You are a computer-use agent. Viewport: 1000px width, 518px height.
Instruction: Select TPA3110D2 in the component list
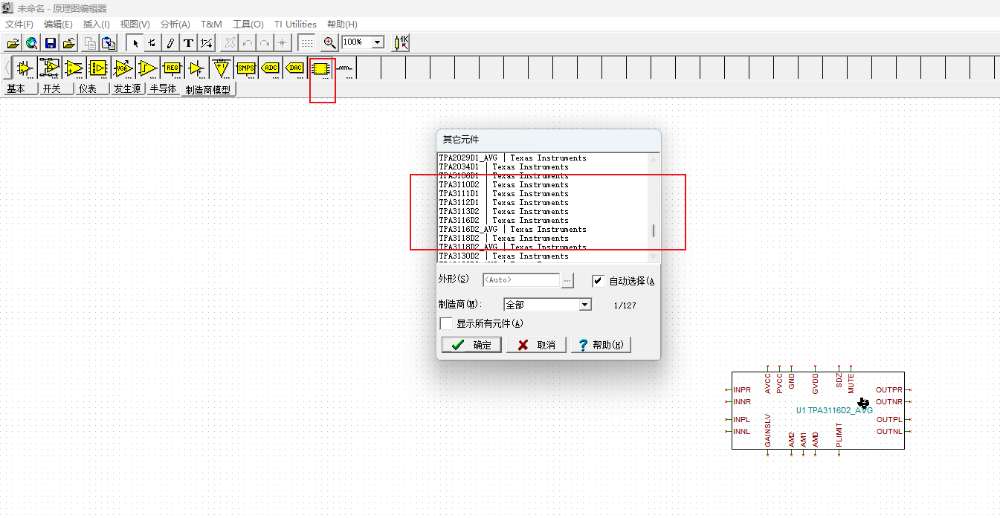pos(503,184)
